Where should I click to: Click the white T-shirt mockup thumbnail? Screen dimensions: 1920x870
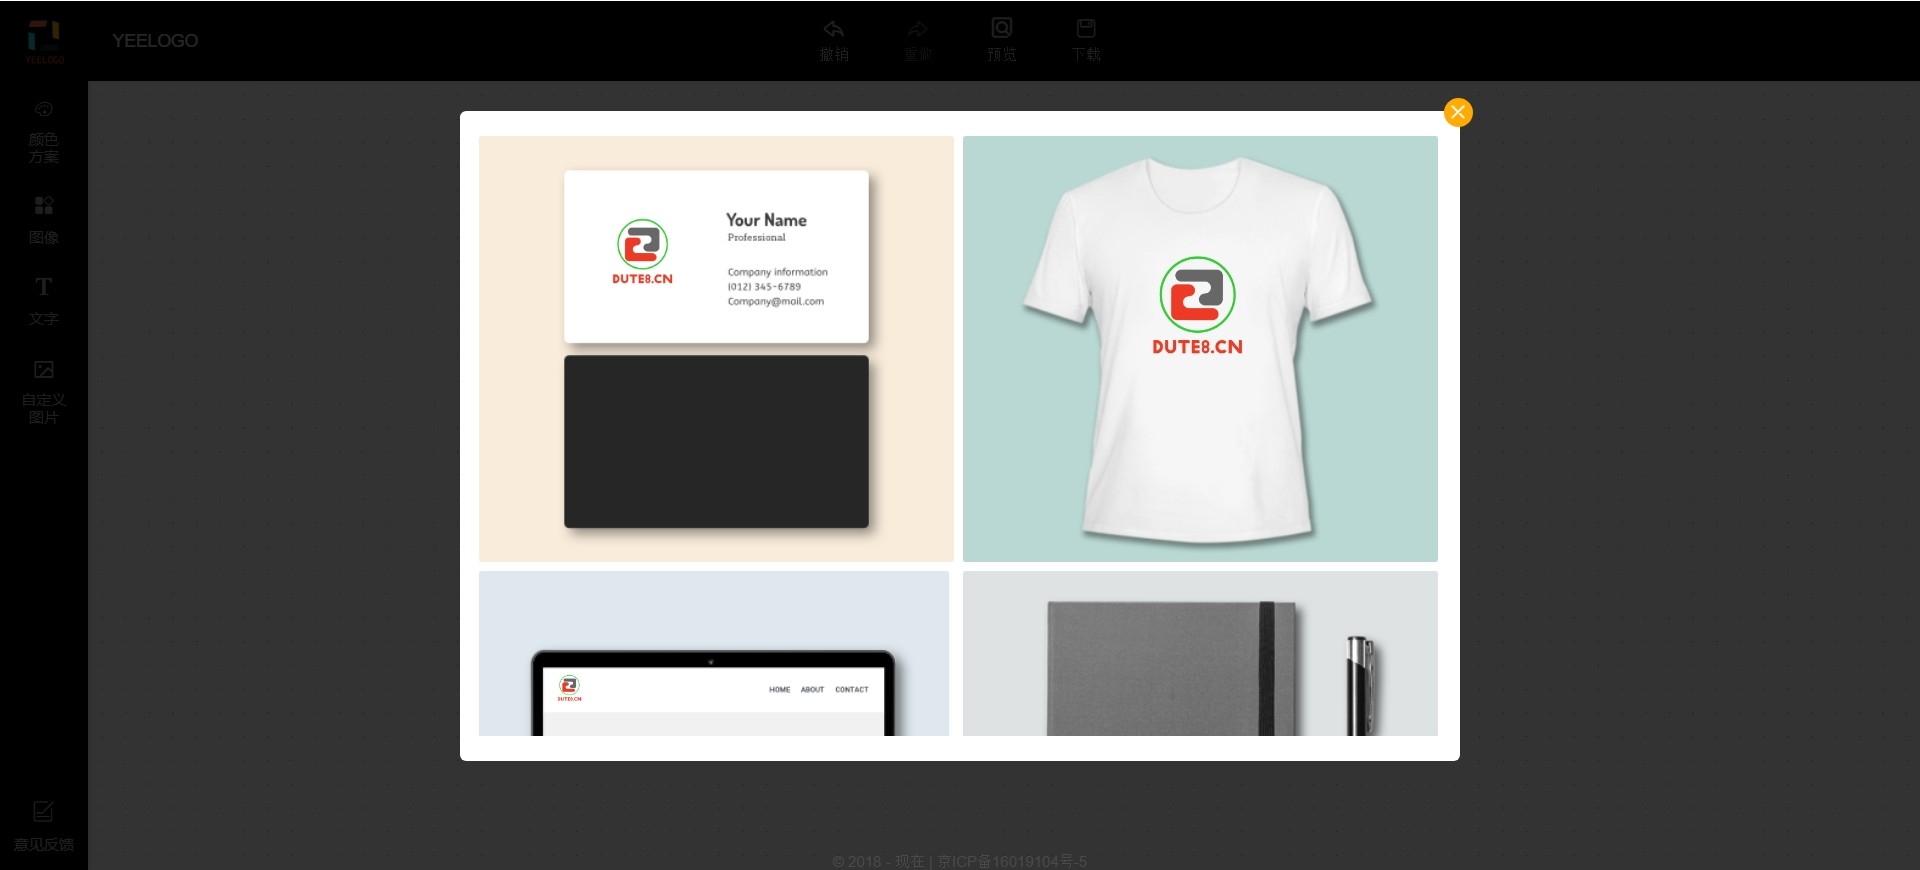(x=1200, y=348)
